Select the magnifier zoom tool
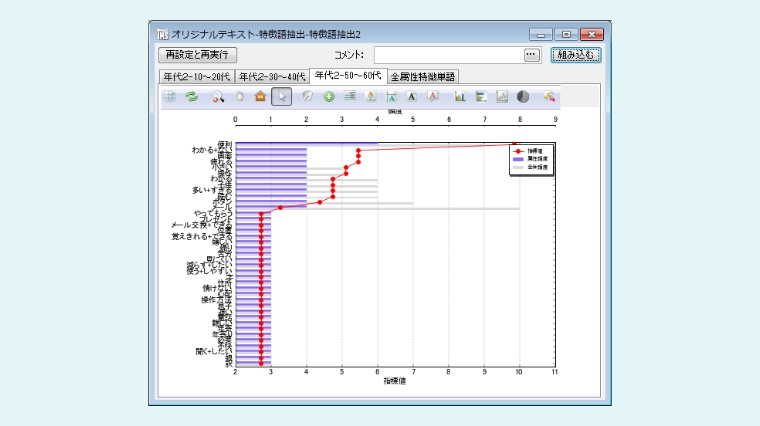 pyautogui.click(x=218, y=96)
